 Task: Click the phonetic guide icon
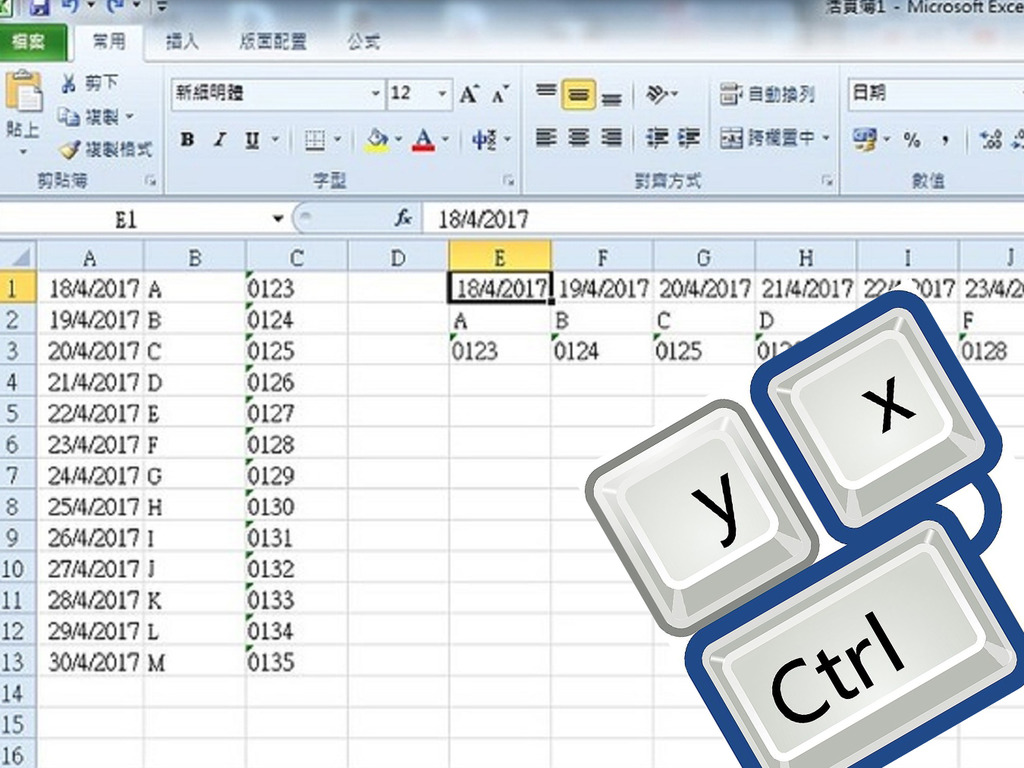click(x=485, y=139)
